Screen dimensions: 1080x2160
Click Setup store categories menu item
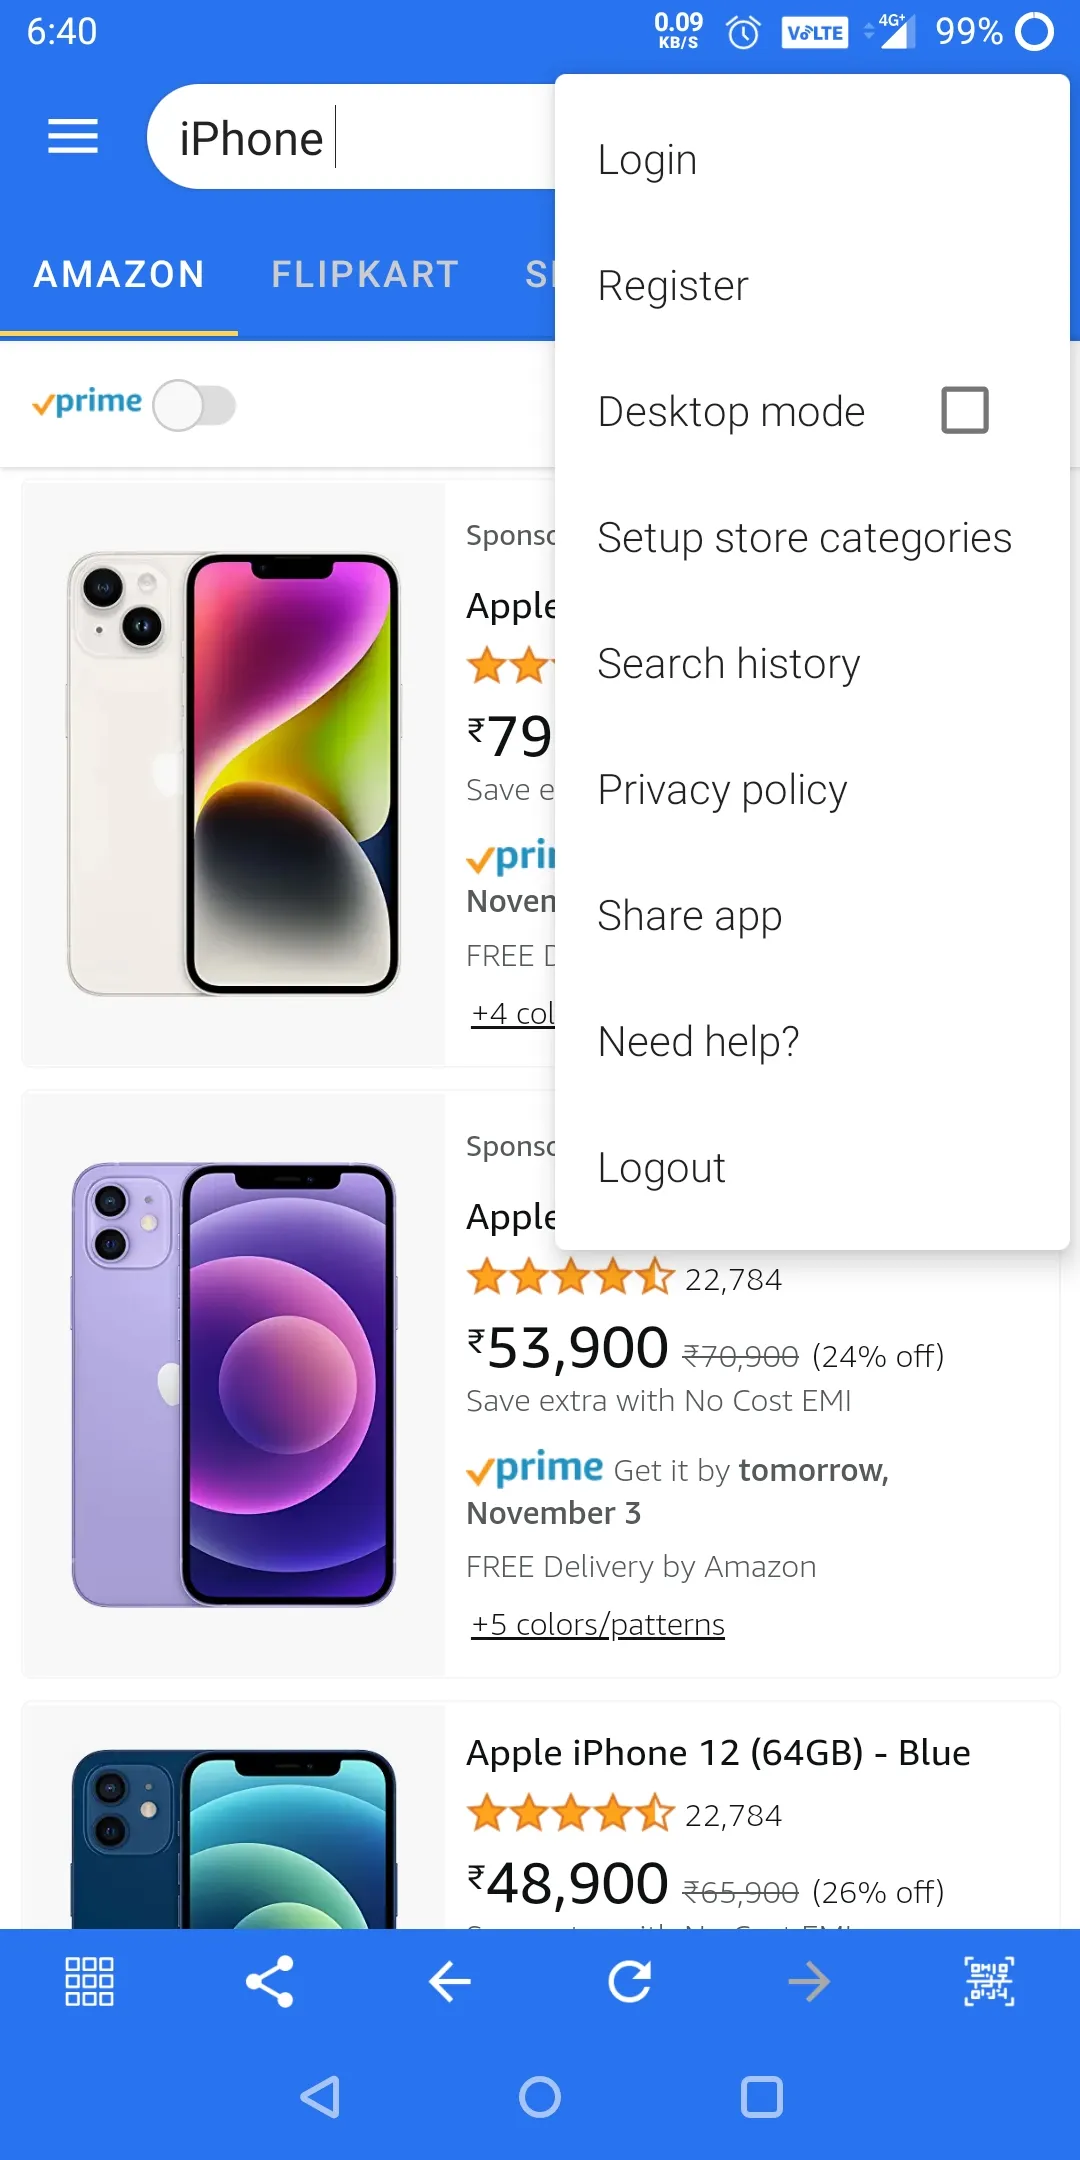[x=812, y=538]
